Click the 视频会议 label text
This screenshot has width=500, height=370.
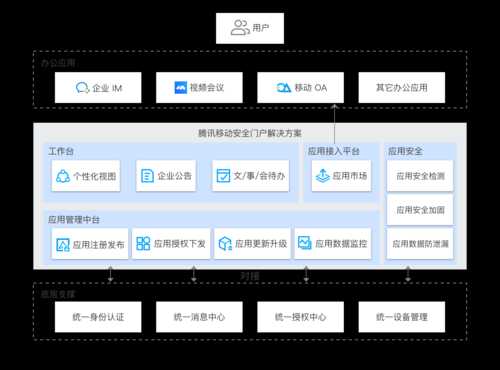tap(207, 88)
